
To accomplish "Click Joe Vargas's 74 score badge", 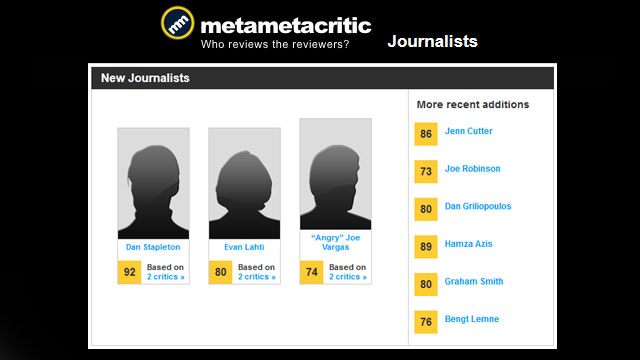I will 311,272.
